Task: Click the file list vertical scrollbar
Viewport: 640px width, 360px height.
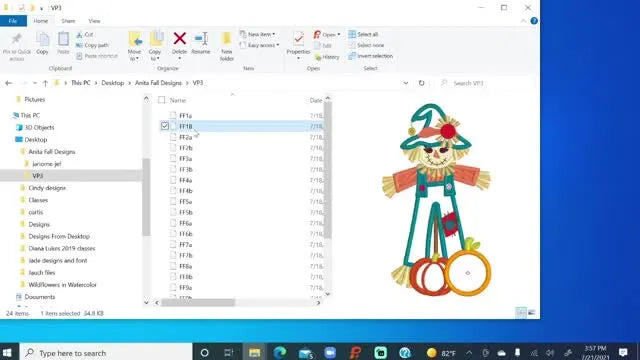Action: click(327, 169)
